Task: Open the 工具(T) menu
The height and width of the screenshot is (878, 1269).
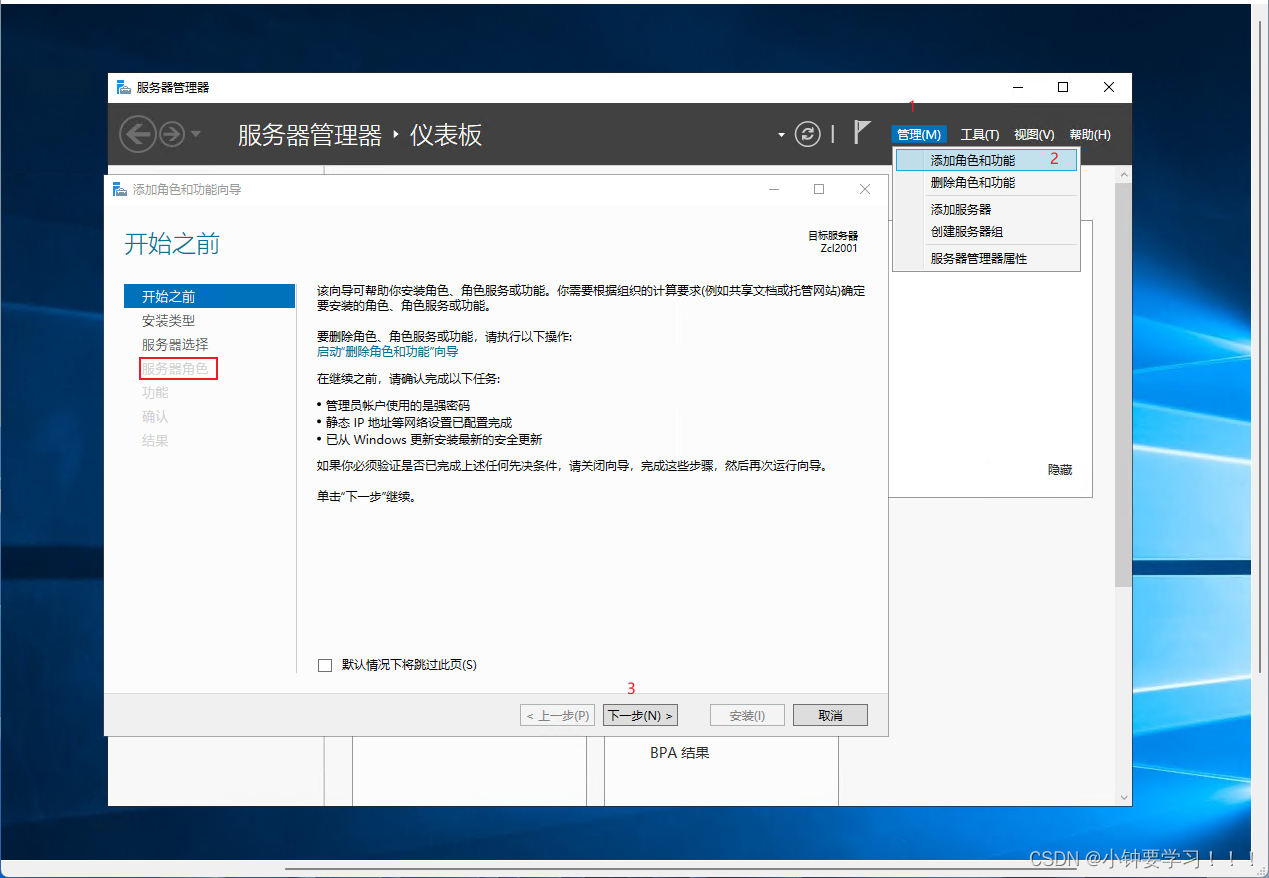Action: (979, 134)
